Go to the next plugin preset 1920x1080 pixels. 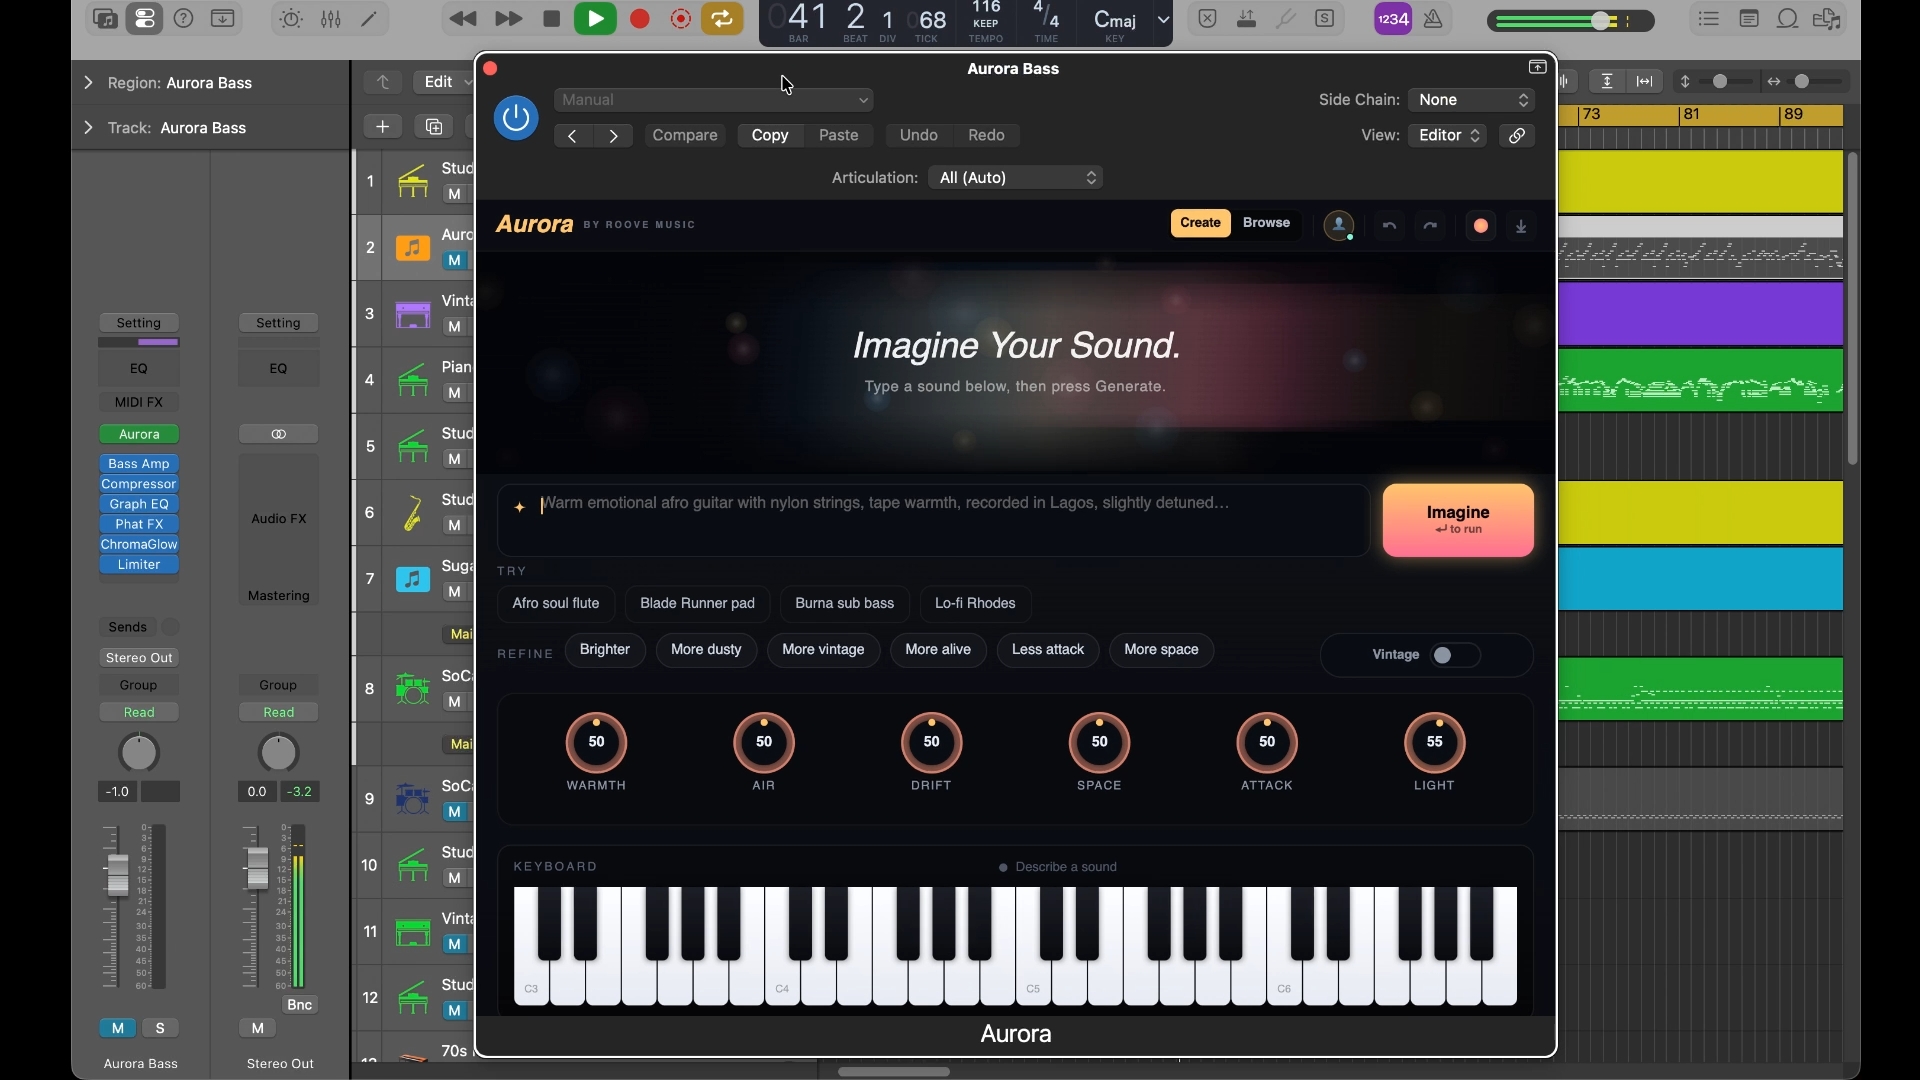(615, 136)
